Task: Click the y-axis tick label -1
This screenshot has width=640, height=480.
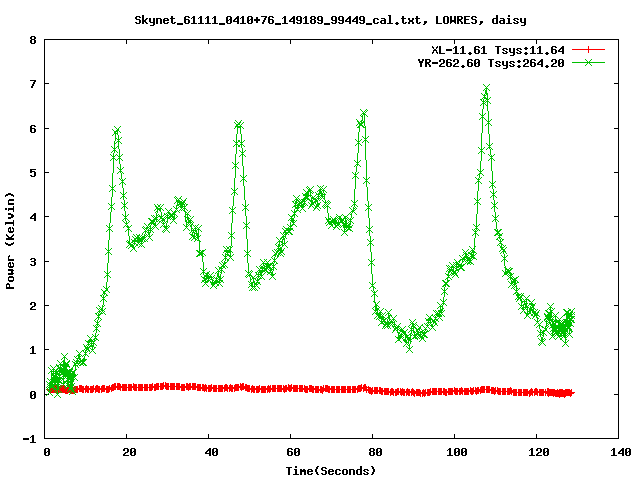Action: click(30, 439)
